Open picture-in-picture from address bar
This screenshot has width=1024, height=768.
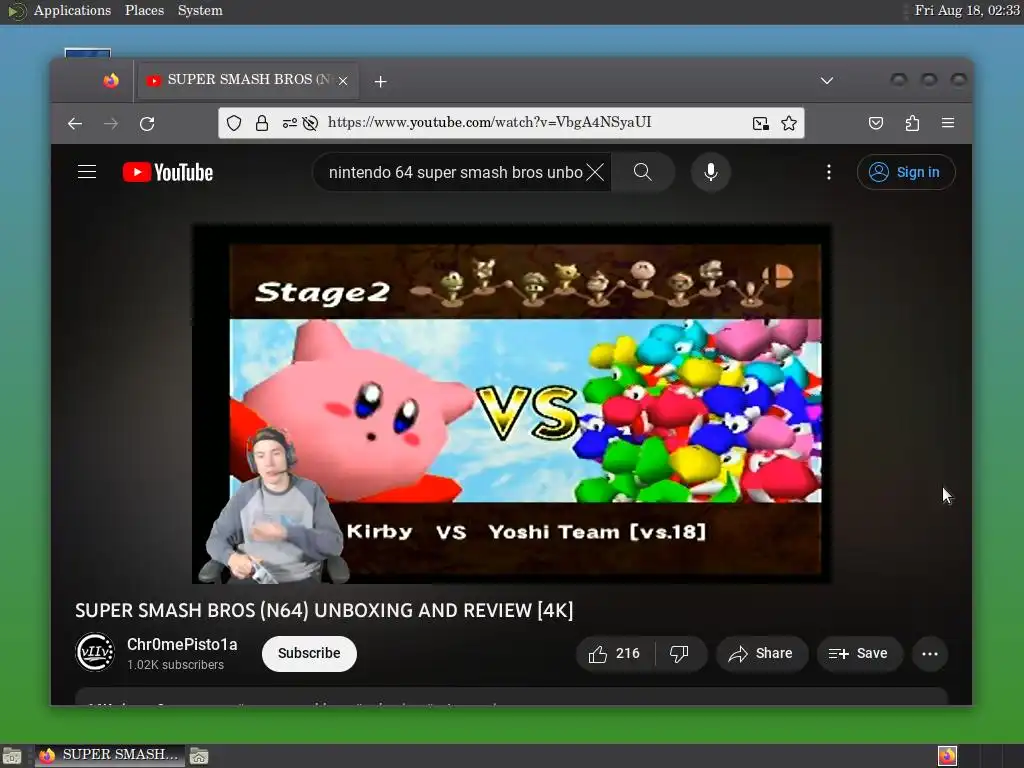(x=760, y=123)
